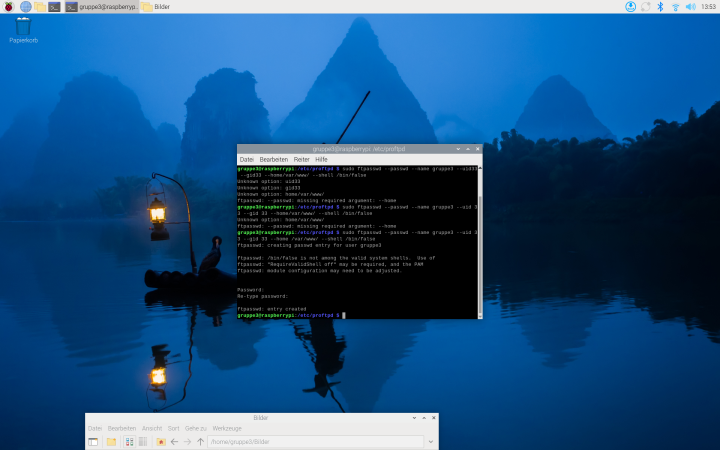Click the terminal window taskbar button

pyautogui.click(x=102, y=7)
